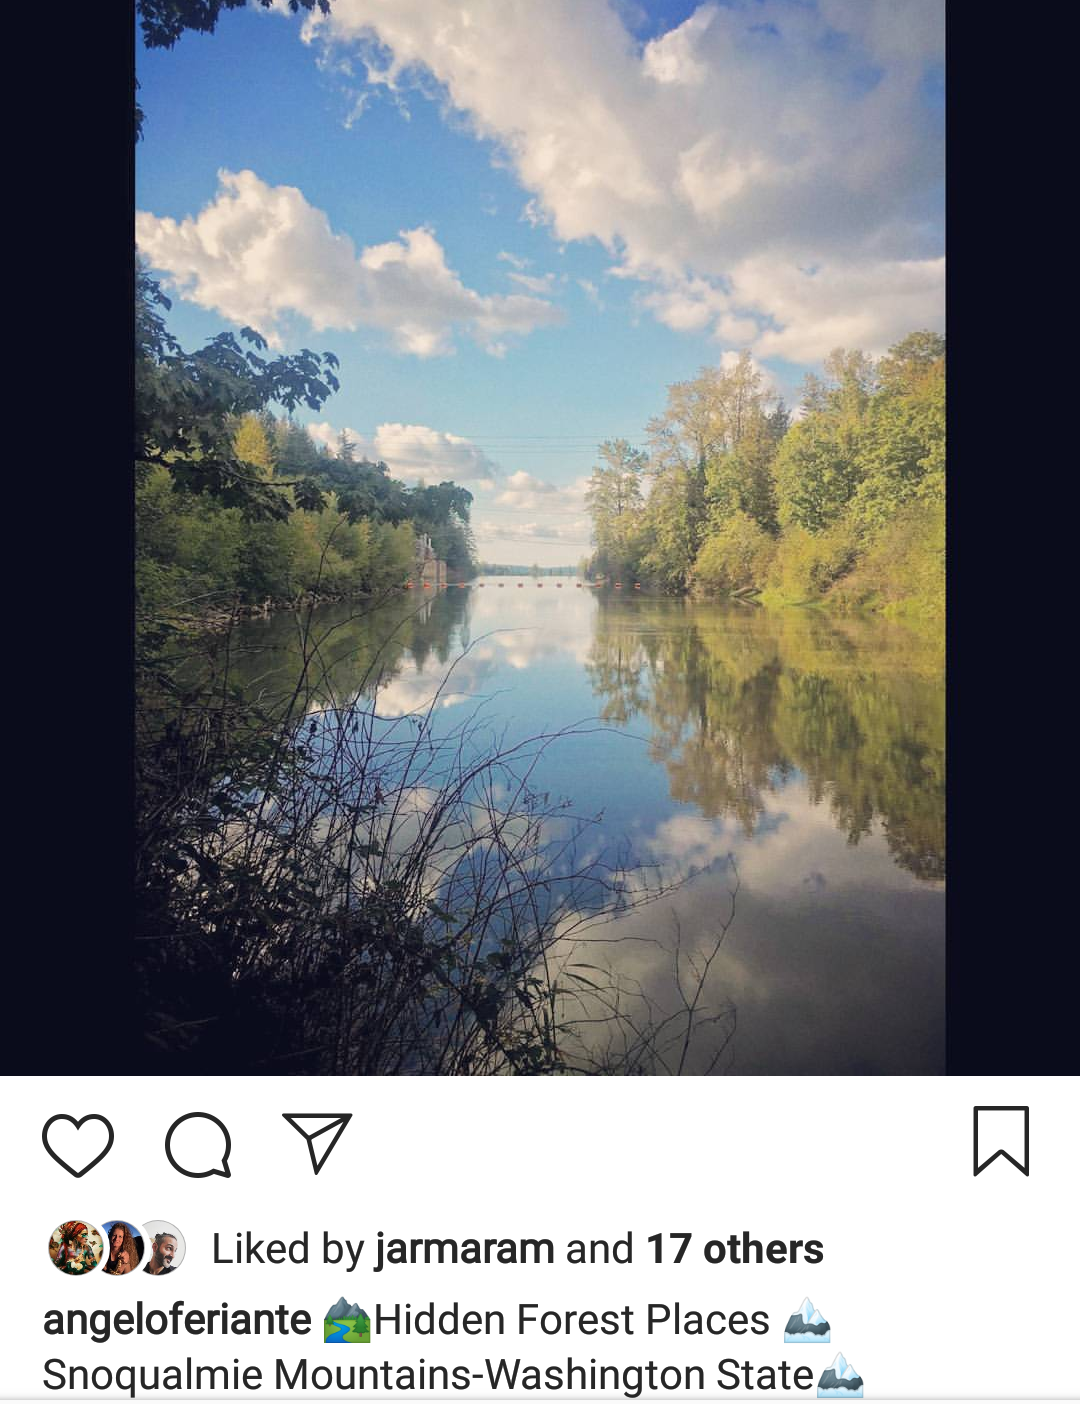Open comments via the speech bubble icon
Screen dimensions: 1080x1404
click(198, 1144)
